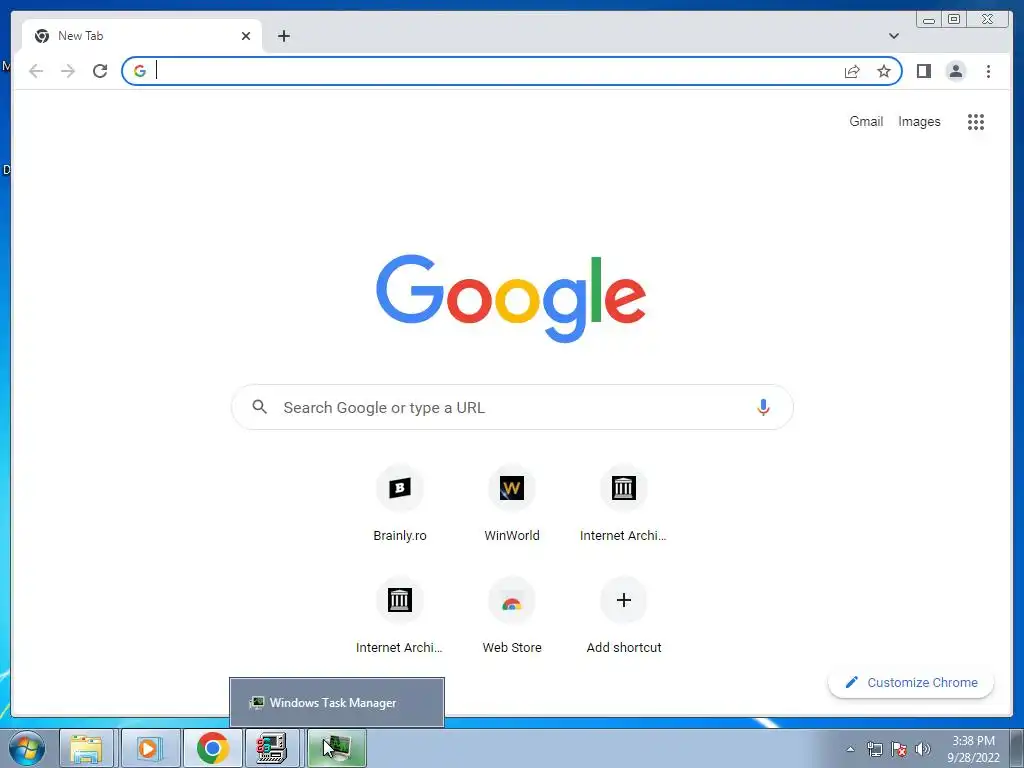The image size is (1024, 768).
Task: Show hidden system tray icons
Action: [850, 749]
